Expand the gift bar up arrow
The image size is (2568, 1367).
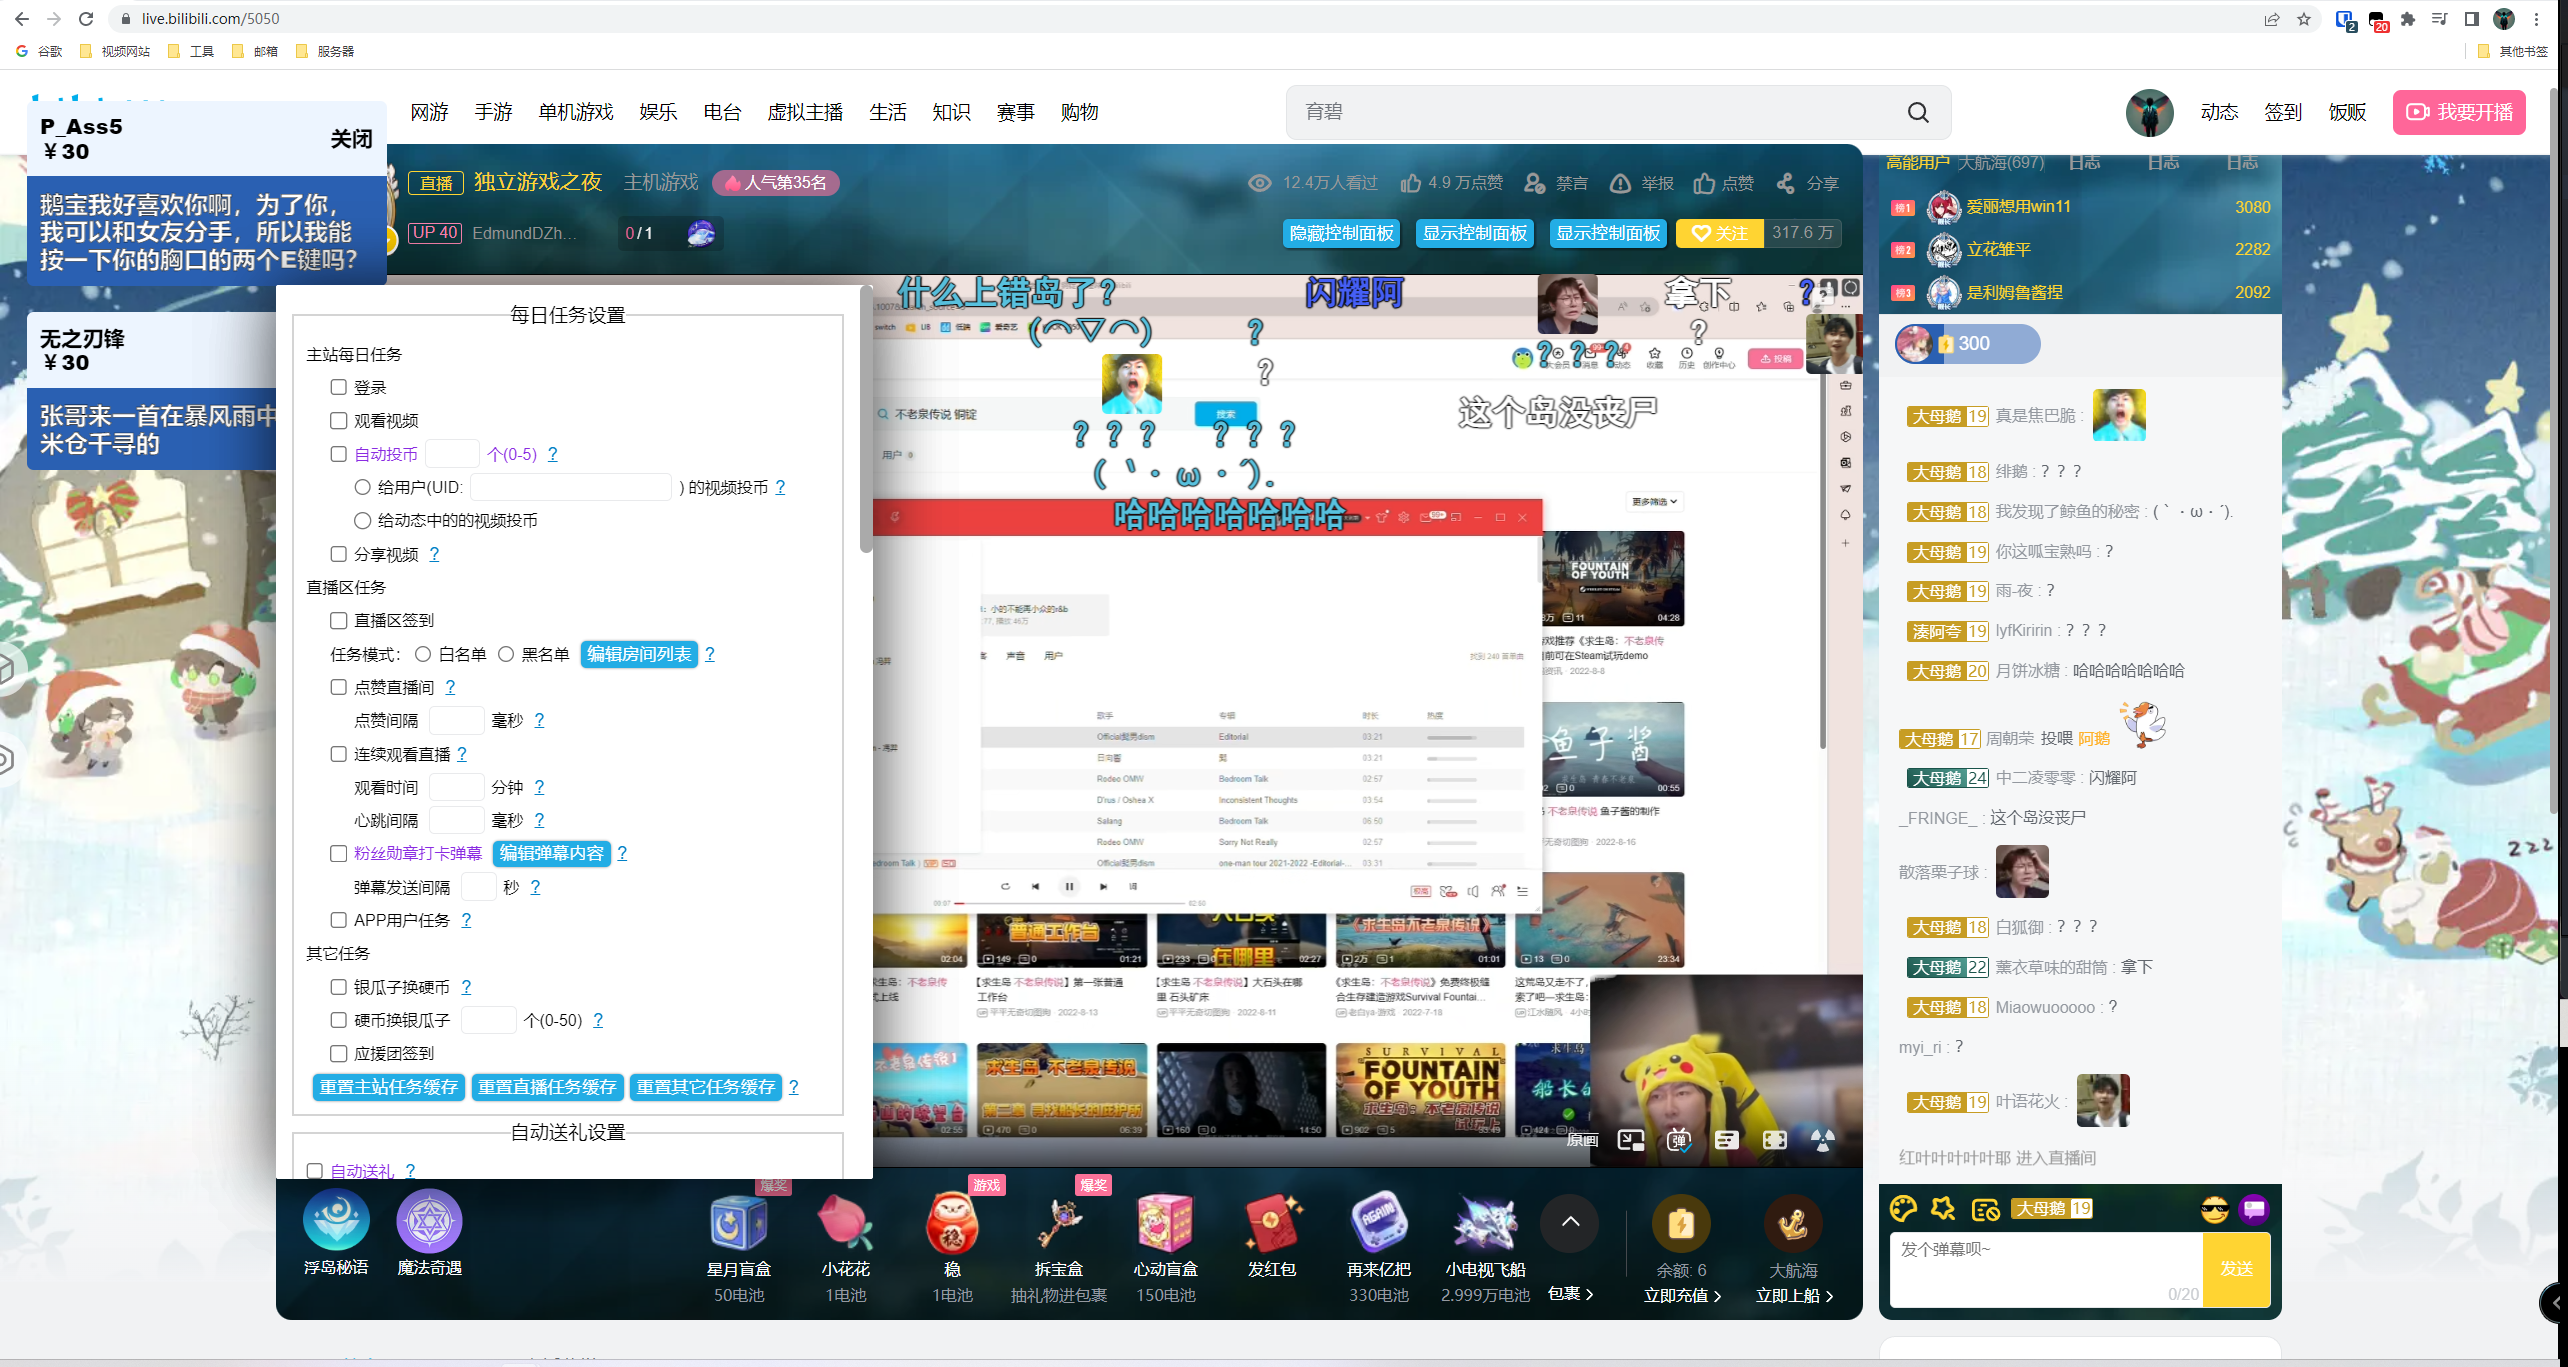coord(1570,1221)
